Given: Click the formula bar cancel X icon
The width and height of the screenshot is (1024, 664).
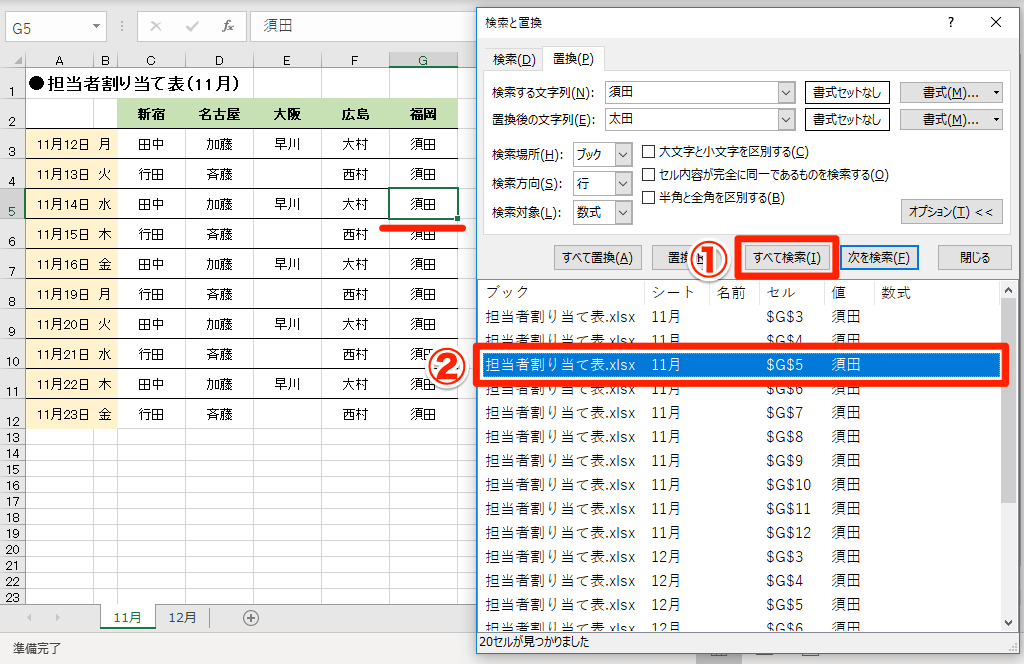Looking at the screenshot, I should coord(155,26).
